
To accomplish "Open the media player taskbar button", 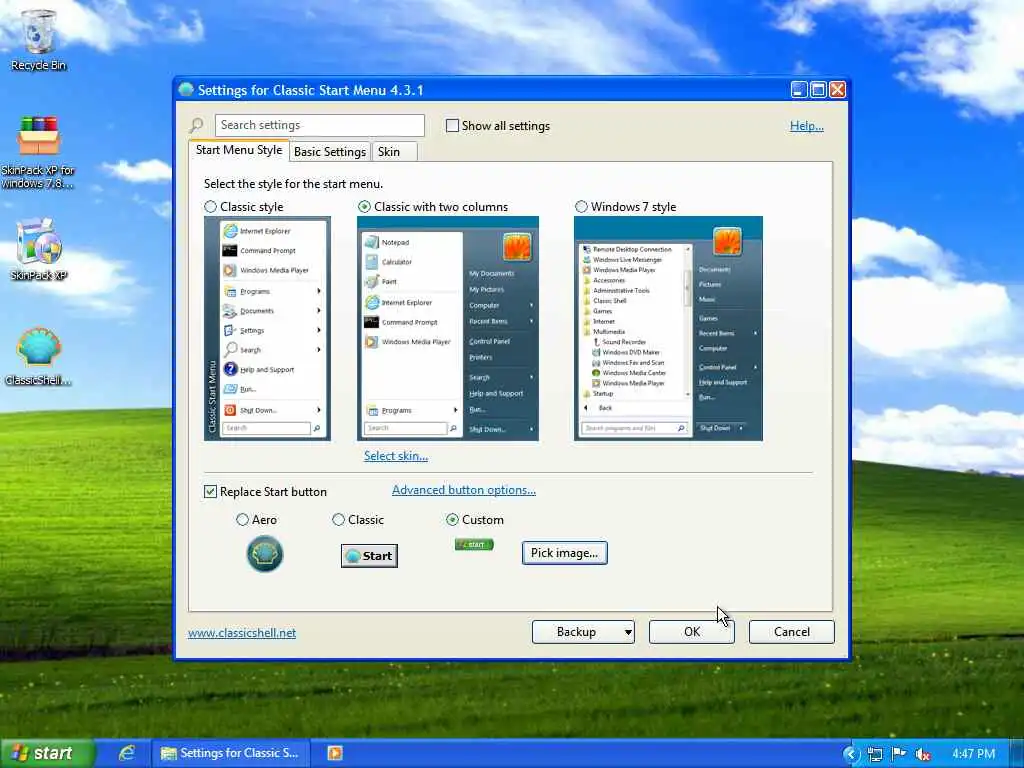I will [335, 753].
